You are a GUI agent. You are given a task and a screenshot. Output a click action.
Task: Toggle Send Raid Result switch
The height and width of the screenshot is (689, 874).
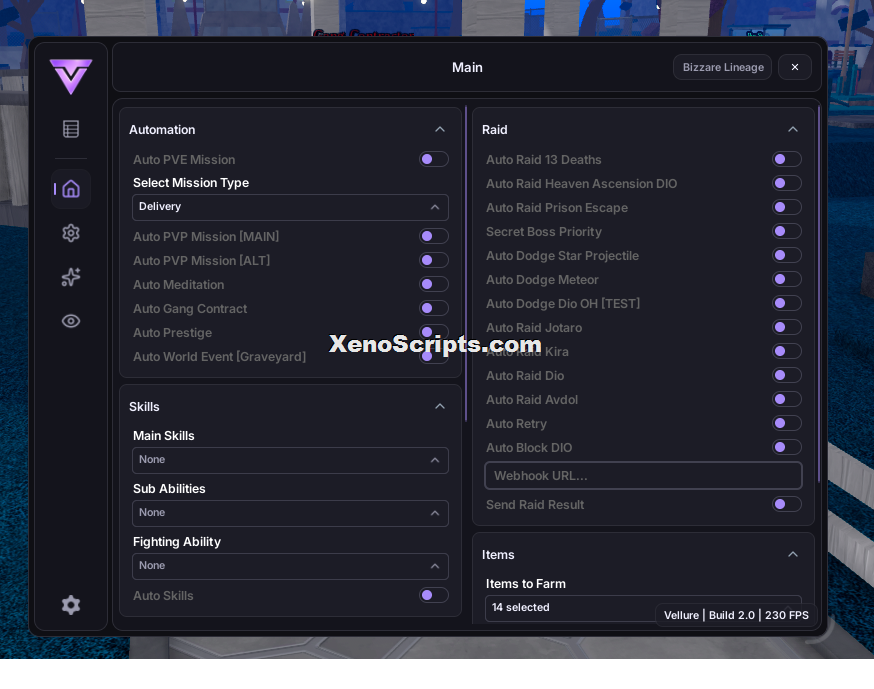click(x=786, y=504)
